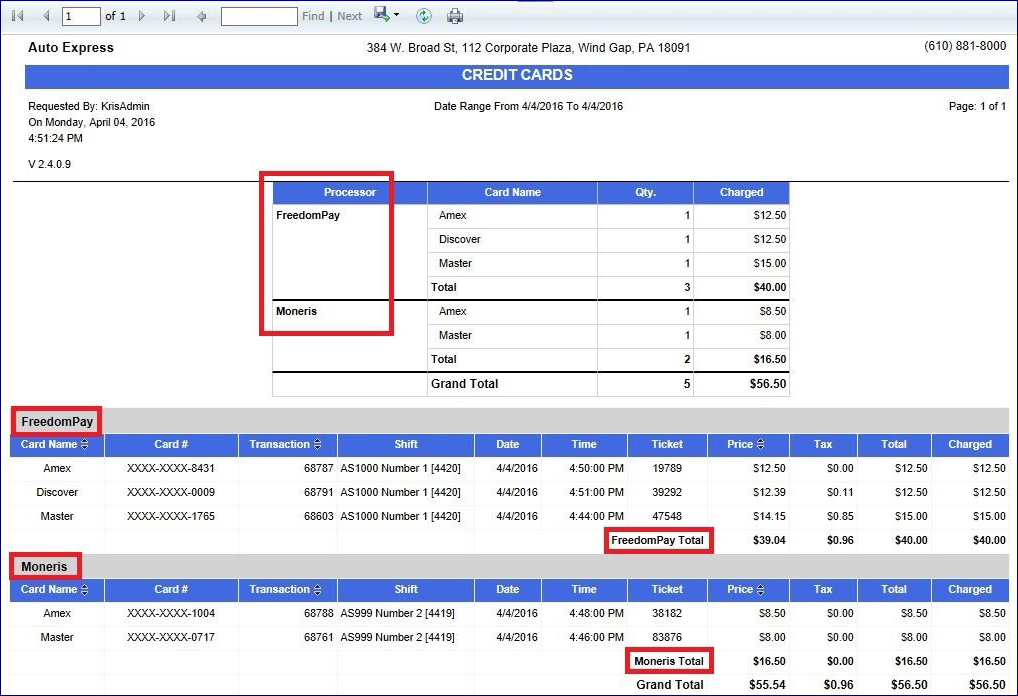Click the Find link in the toolbar
Image resolution: width=1018 pixels, height=696 pixels.
[313, 16]
